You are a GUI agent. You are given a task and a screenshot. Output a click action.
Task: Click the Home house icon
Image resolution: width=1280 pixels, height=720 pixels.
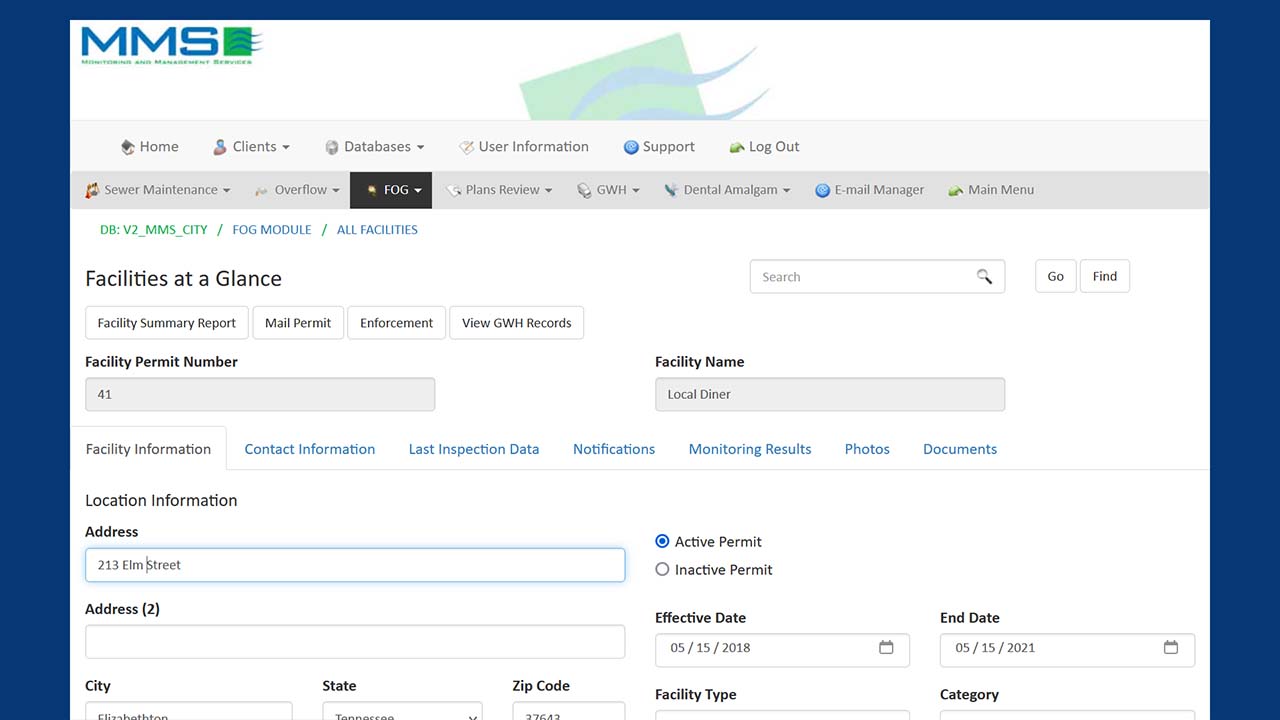128,147
